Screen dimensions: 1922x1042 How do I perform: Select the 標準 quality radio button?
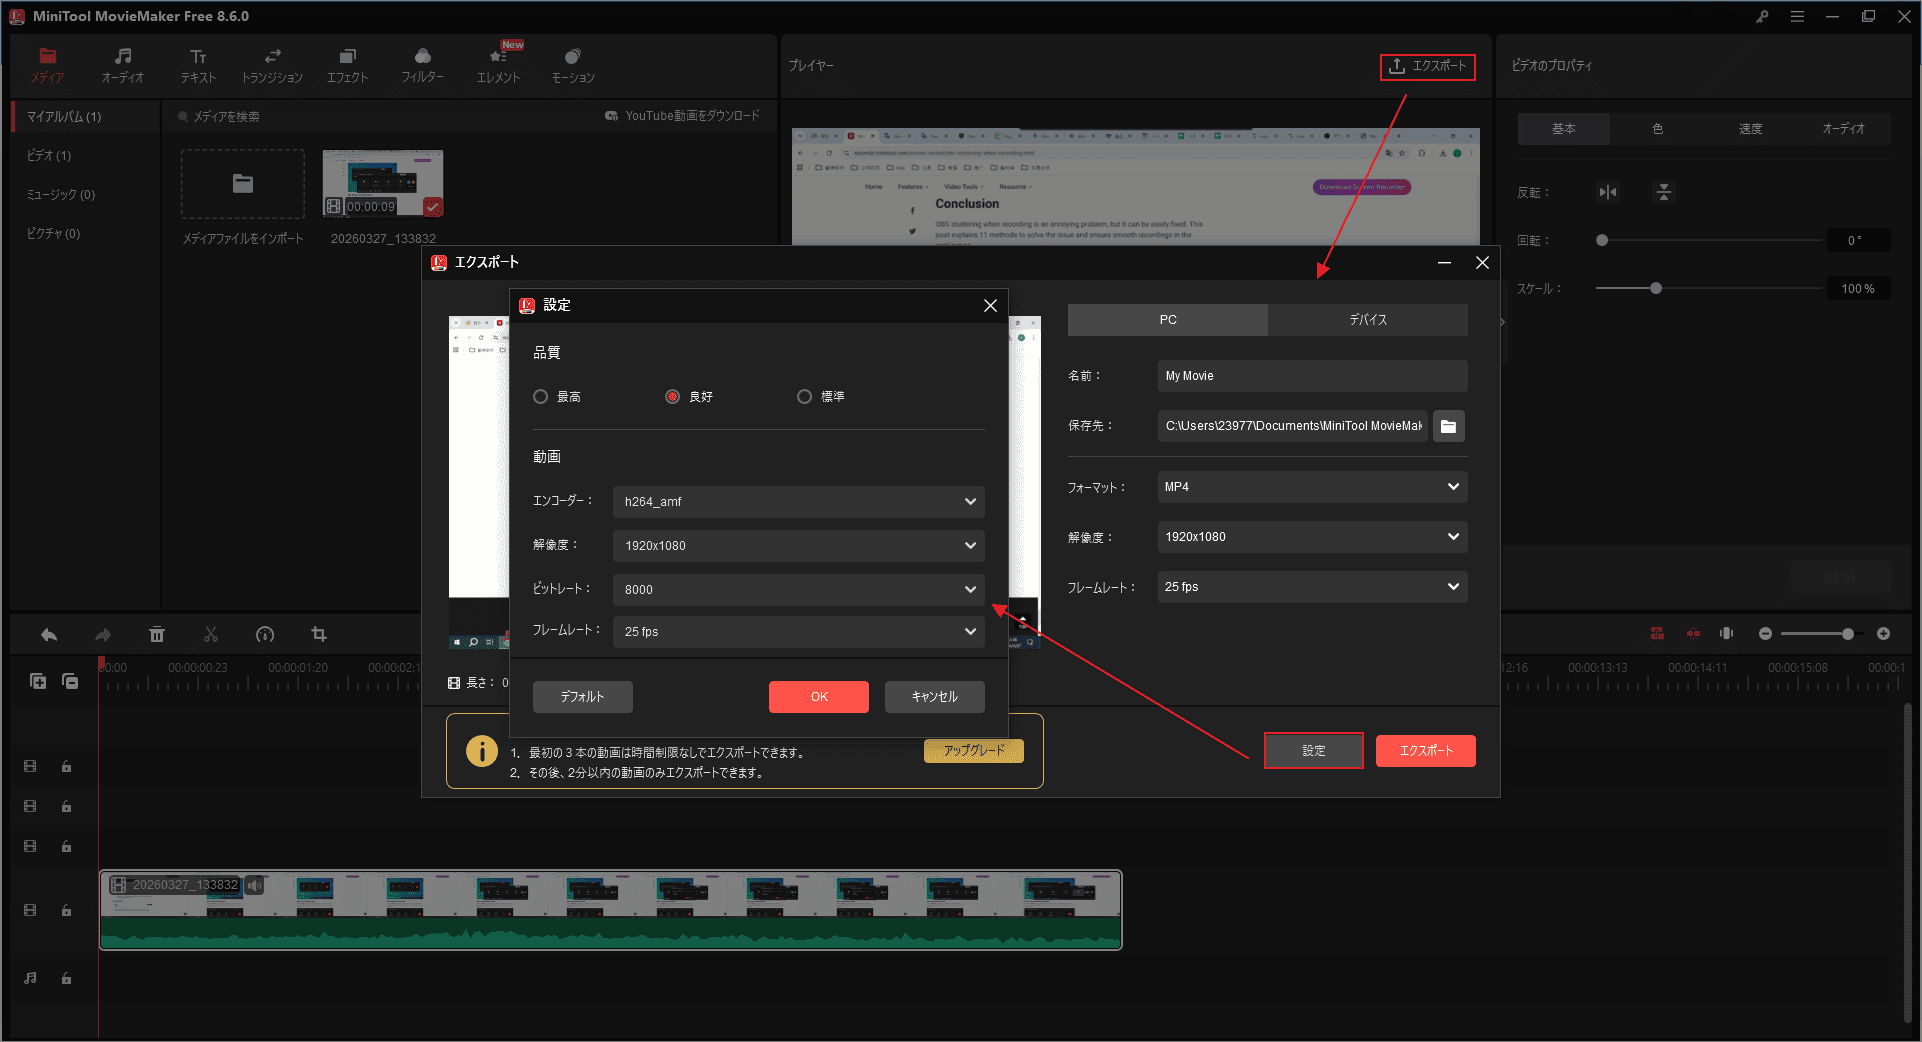(805, 396)
